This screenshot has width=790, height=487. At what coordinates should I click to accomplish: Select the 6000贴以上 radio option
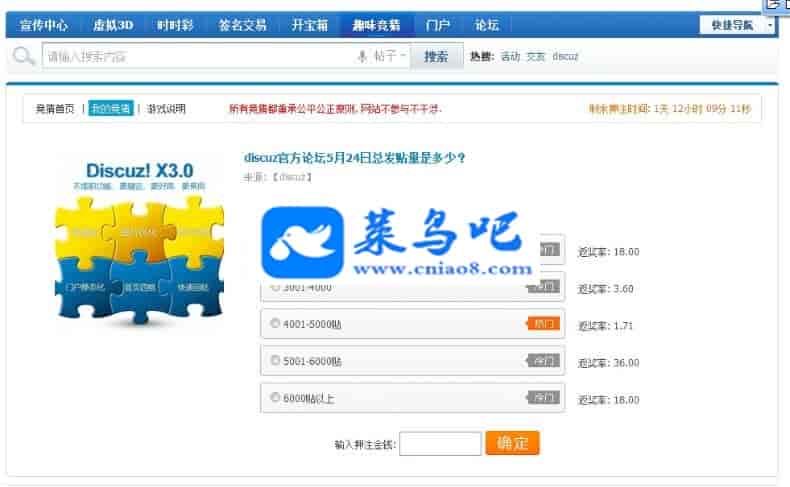[x=275, y=397]
